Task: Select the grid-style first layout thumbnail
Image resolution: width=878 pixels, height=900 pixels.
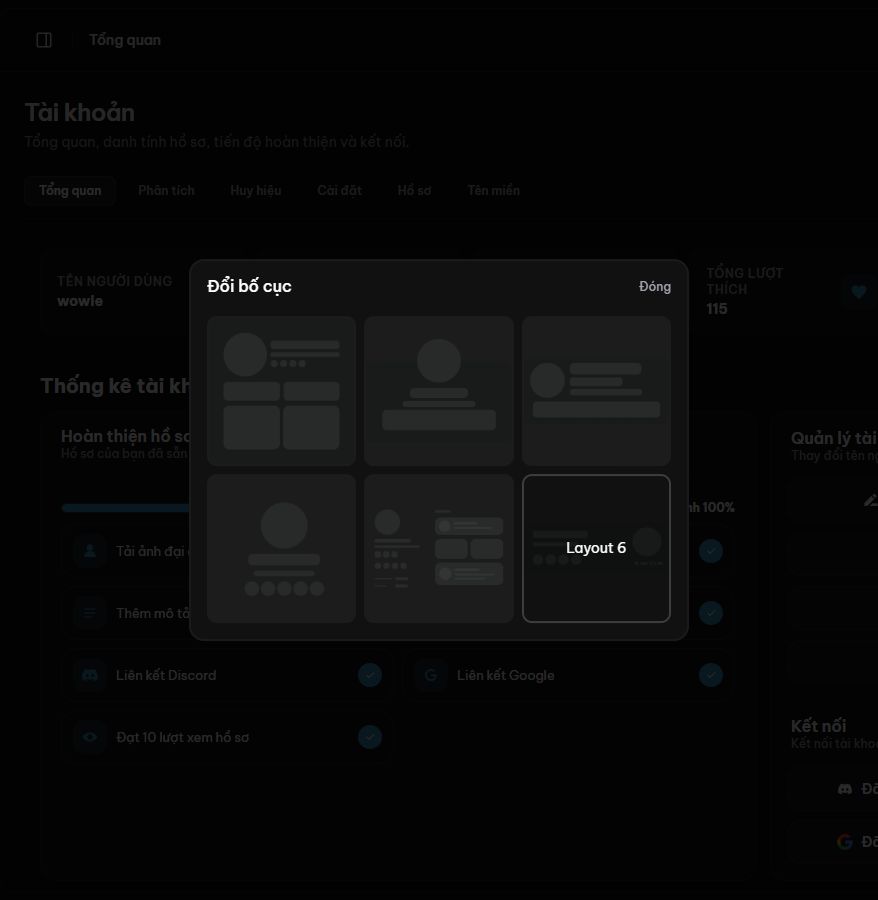Action: pos(281,391)
